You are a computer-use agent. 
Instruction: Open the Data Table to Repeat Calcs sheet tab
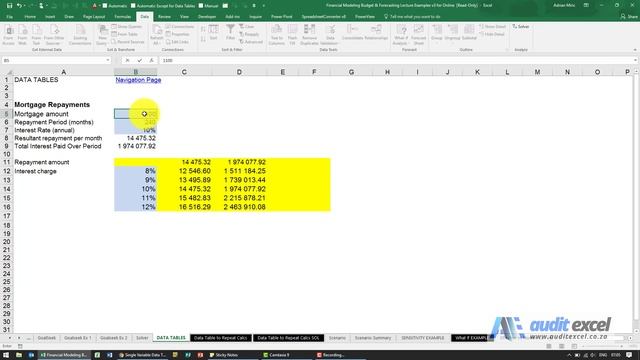(x=220, y=338)
